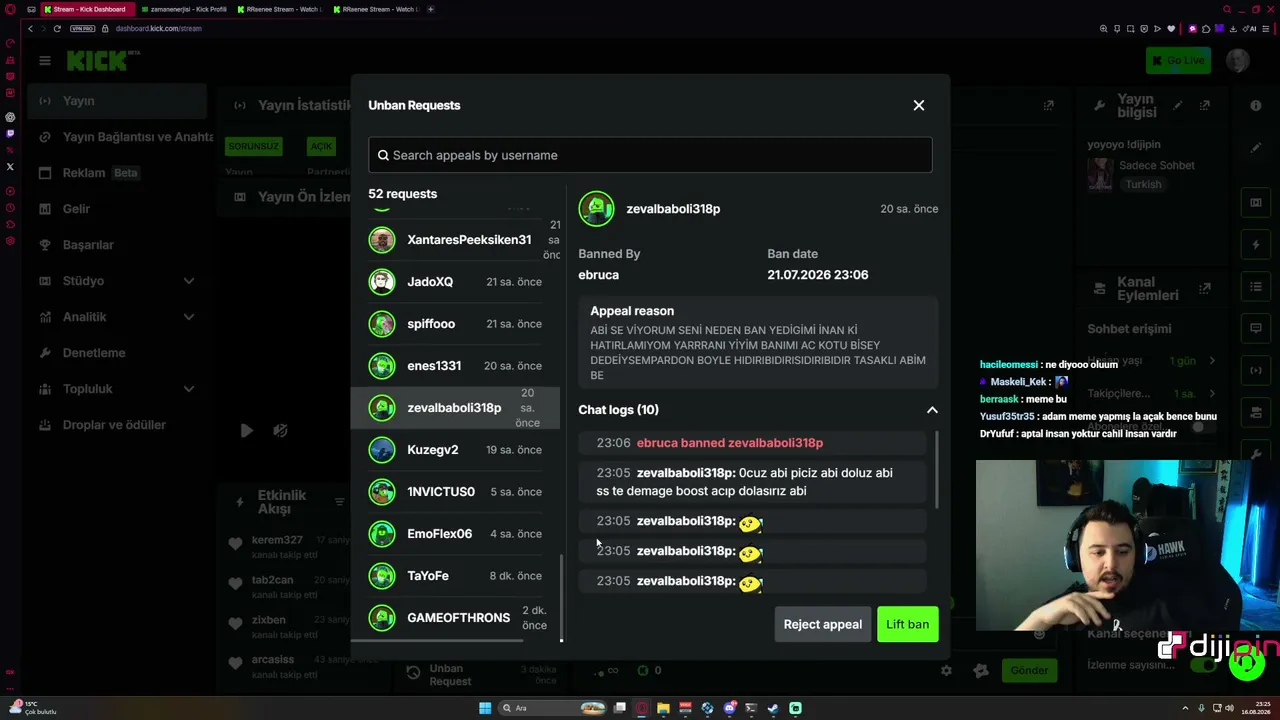
Task: Click the address bar URL dashboard.kick.com/stream
Action: (158, 28)
